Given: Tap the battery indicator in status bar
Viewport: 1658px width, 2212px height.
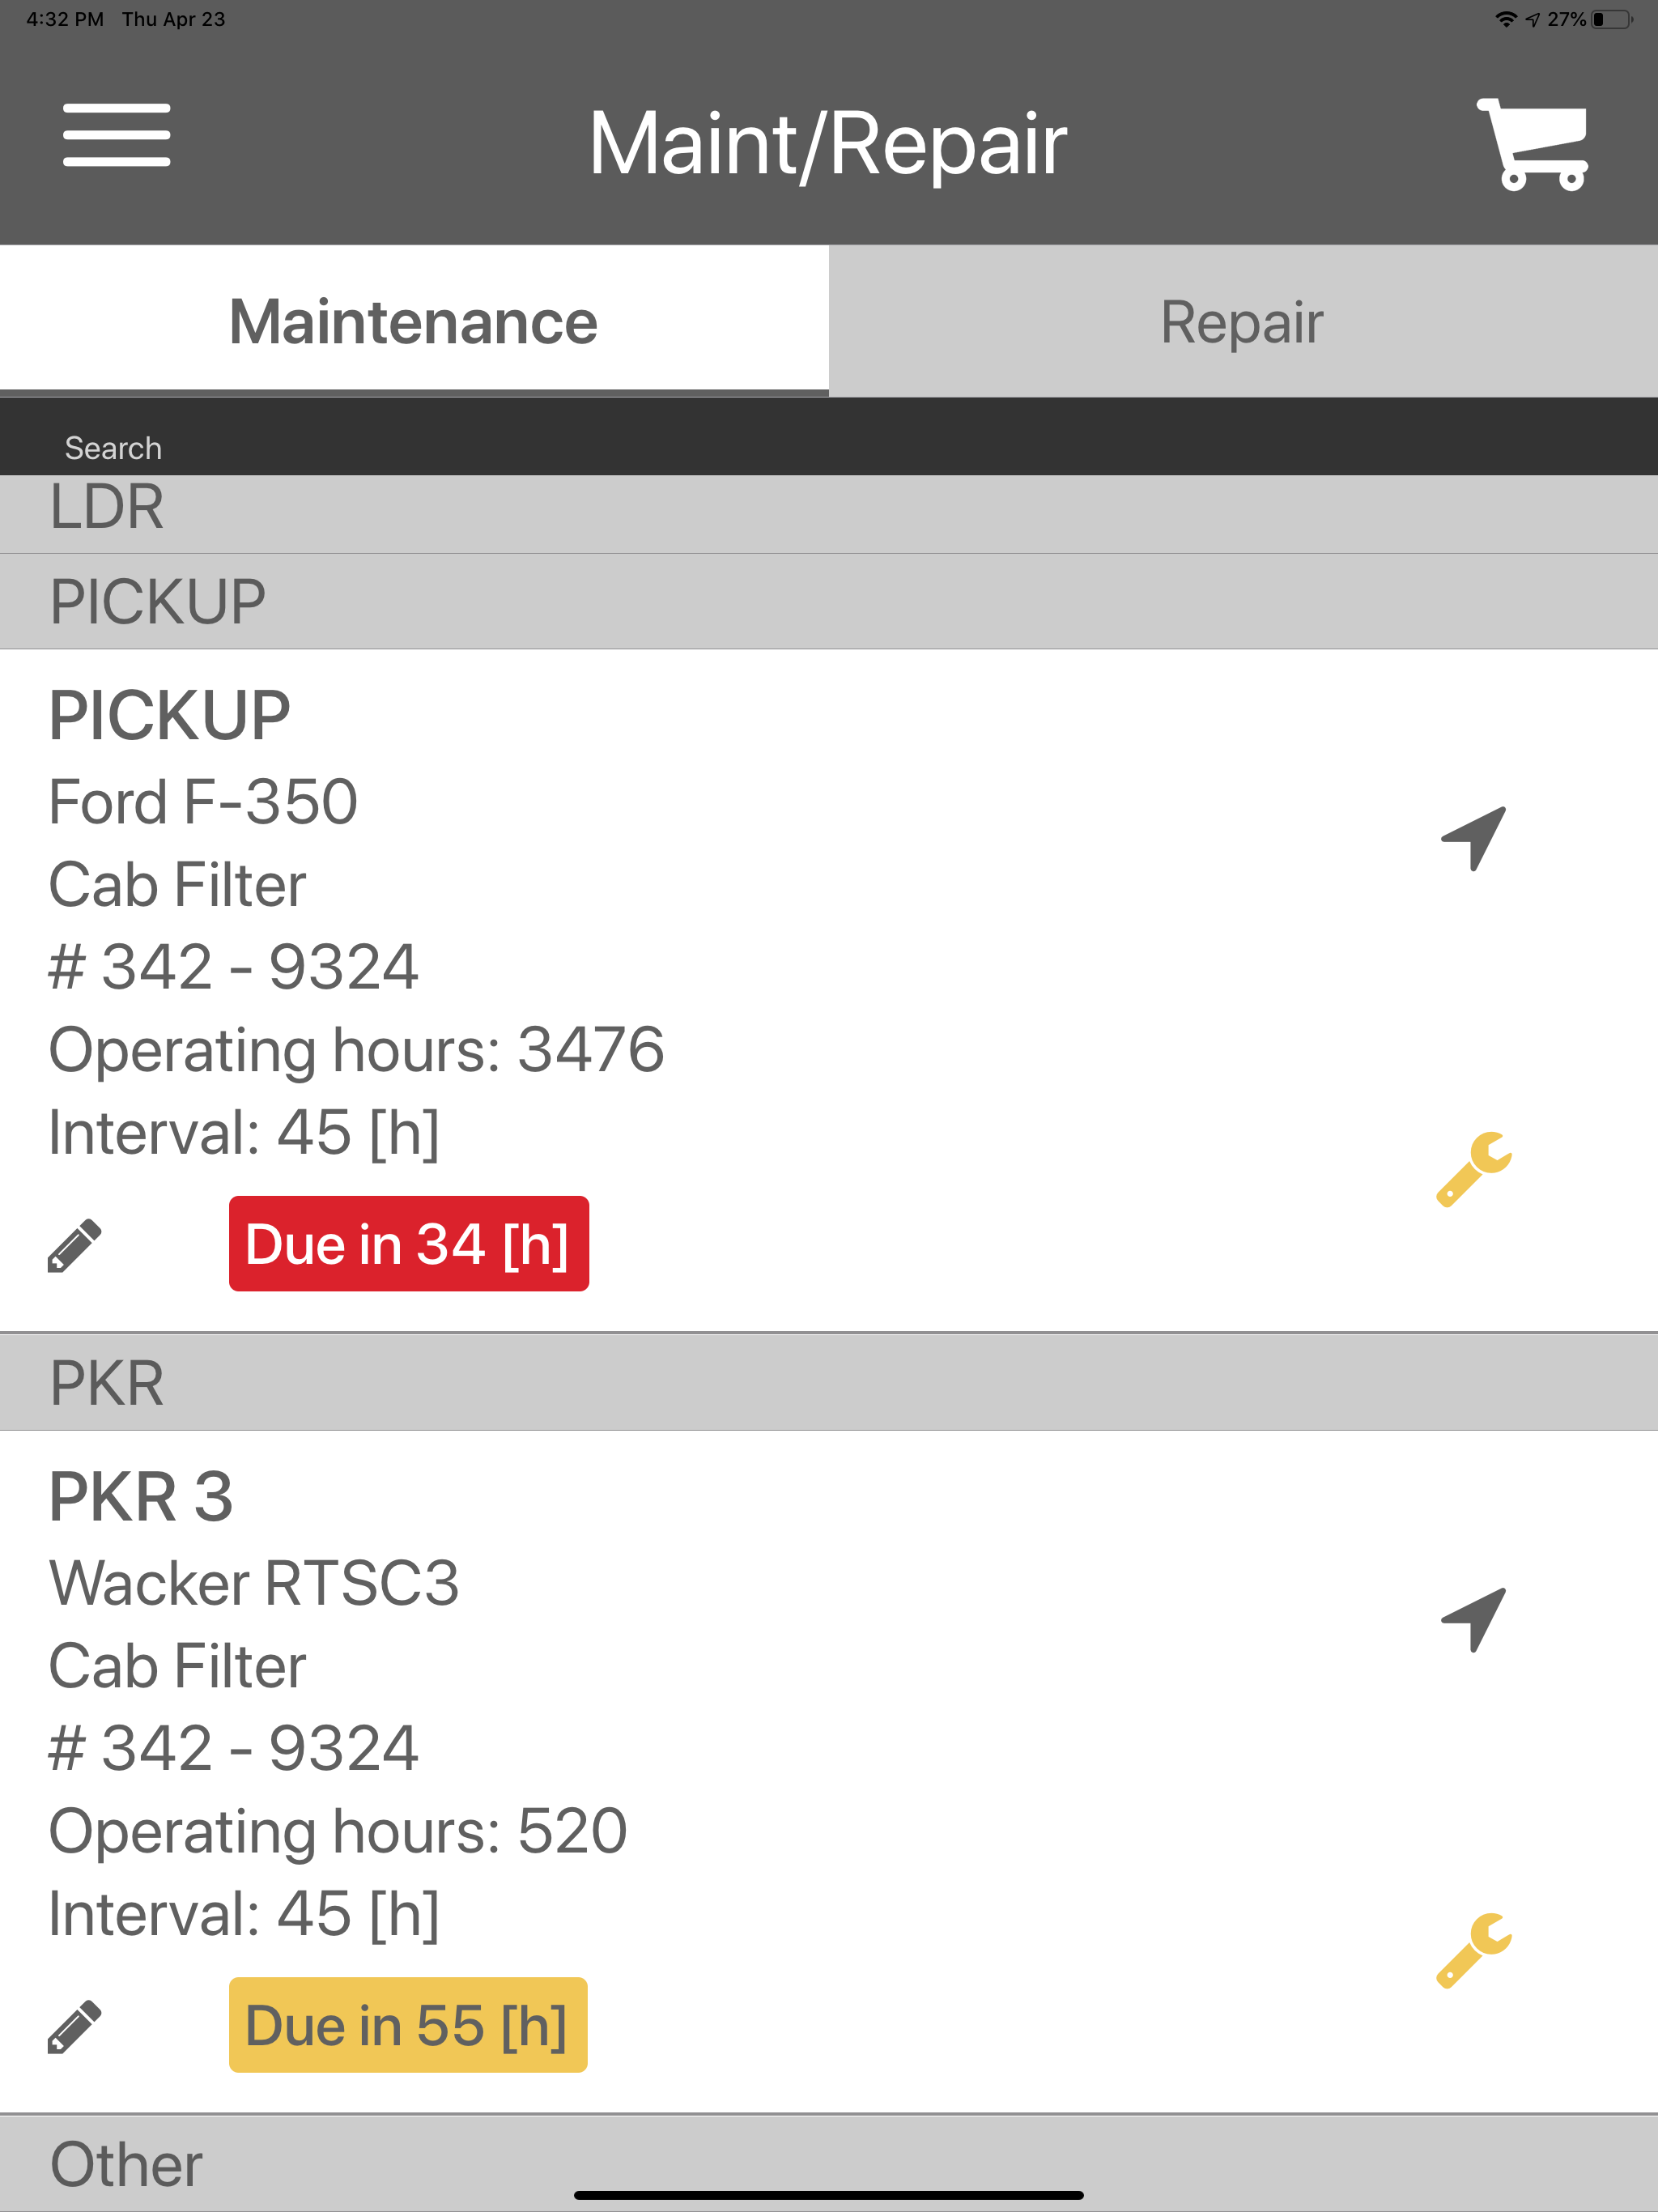Looking at the screenshot, I should point(1611,19).
